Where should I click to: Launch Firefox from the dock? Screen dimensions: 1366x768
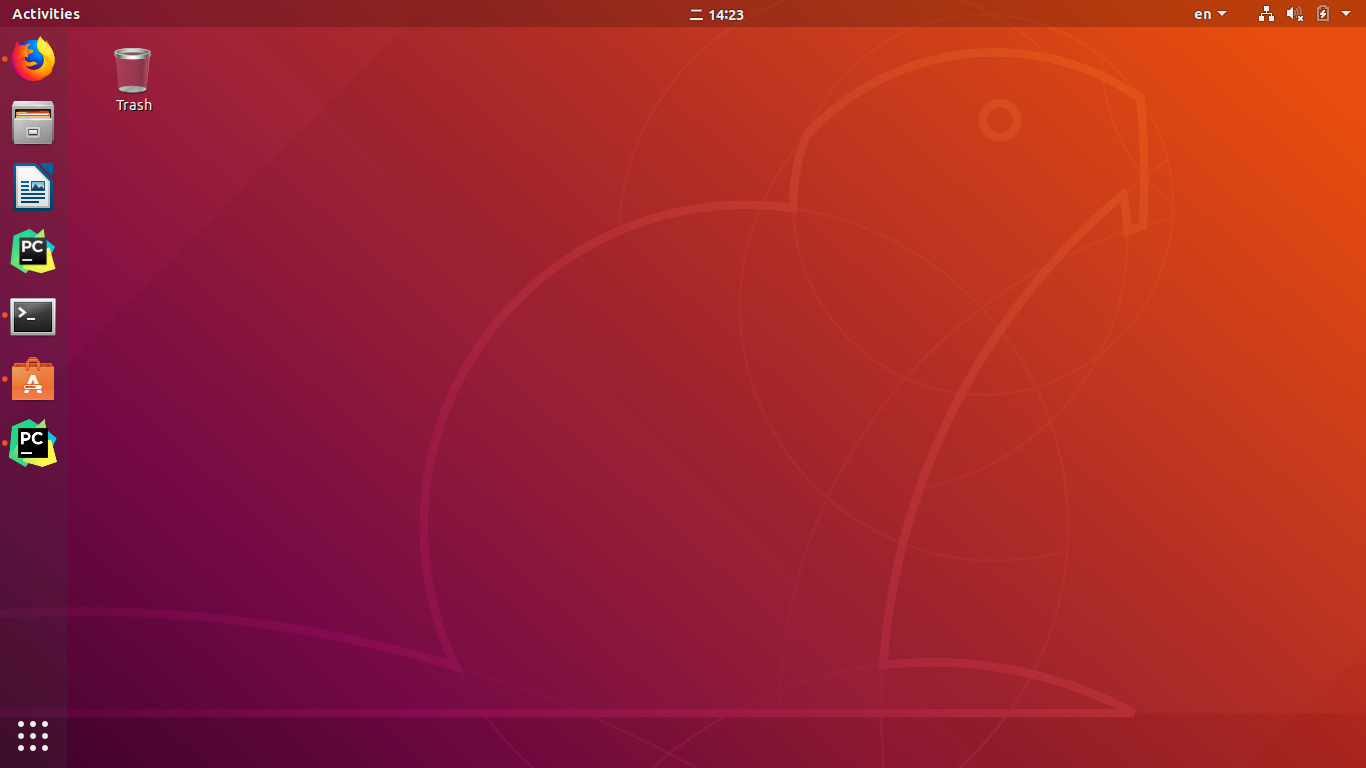(x=33, y=59)
